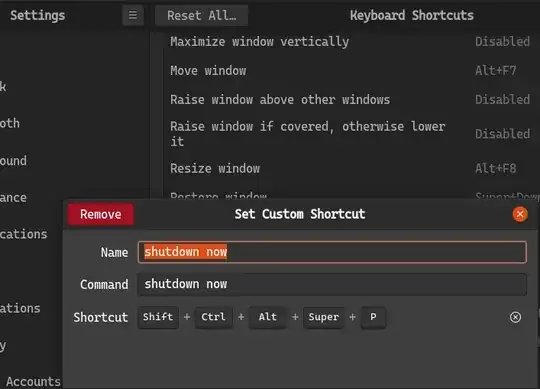
Task: Click Disabled value for Raise window above
Action: (502, 99)
